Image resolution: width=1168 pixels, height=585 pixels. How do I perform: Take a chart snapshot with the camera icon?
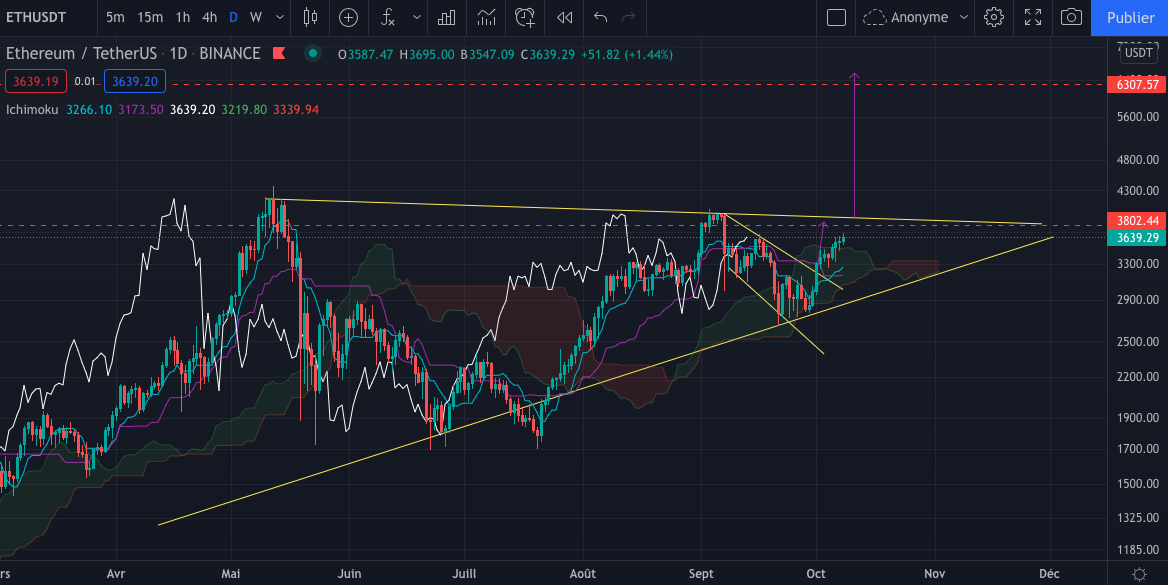click(1071, 17)
